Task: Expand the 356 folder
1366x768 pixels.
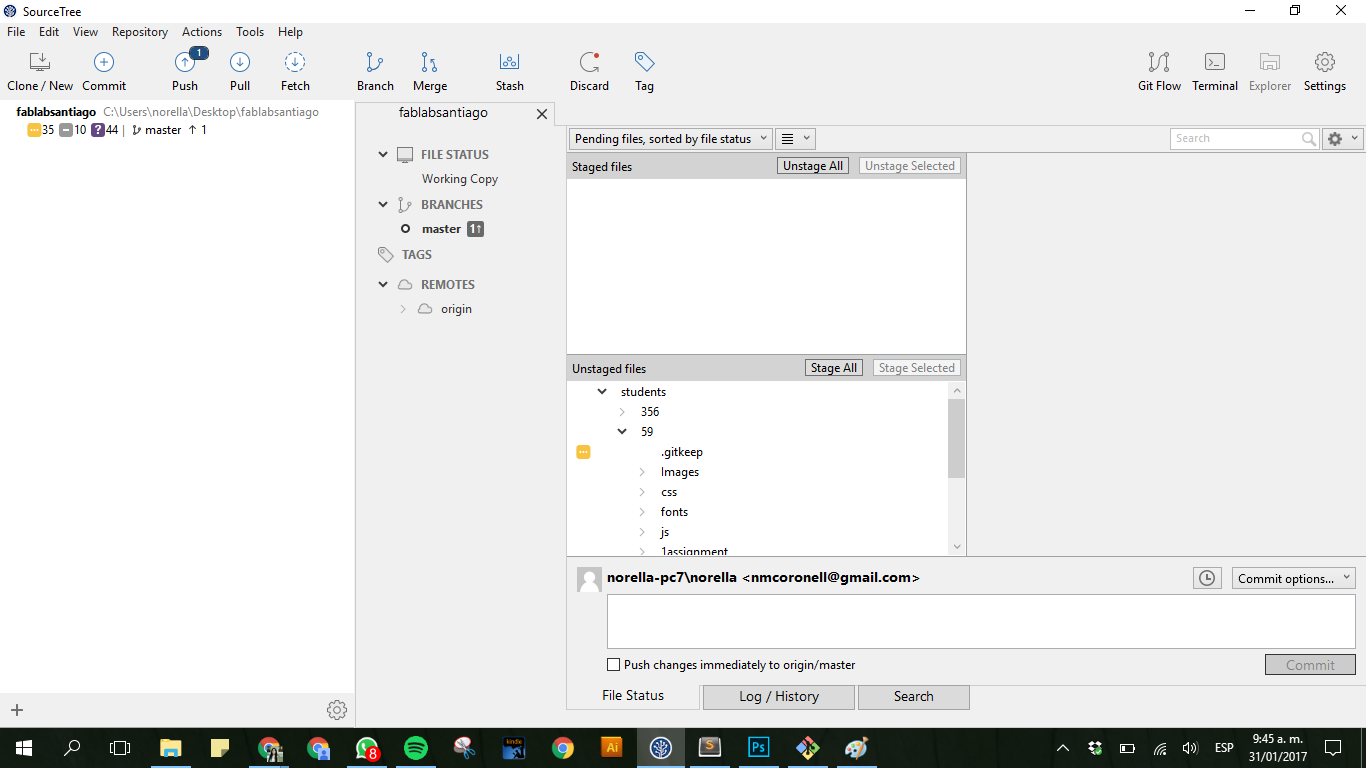Action: (x=622, y=412)
